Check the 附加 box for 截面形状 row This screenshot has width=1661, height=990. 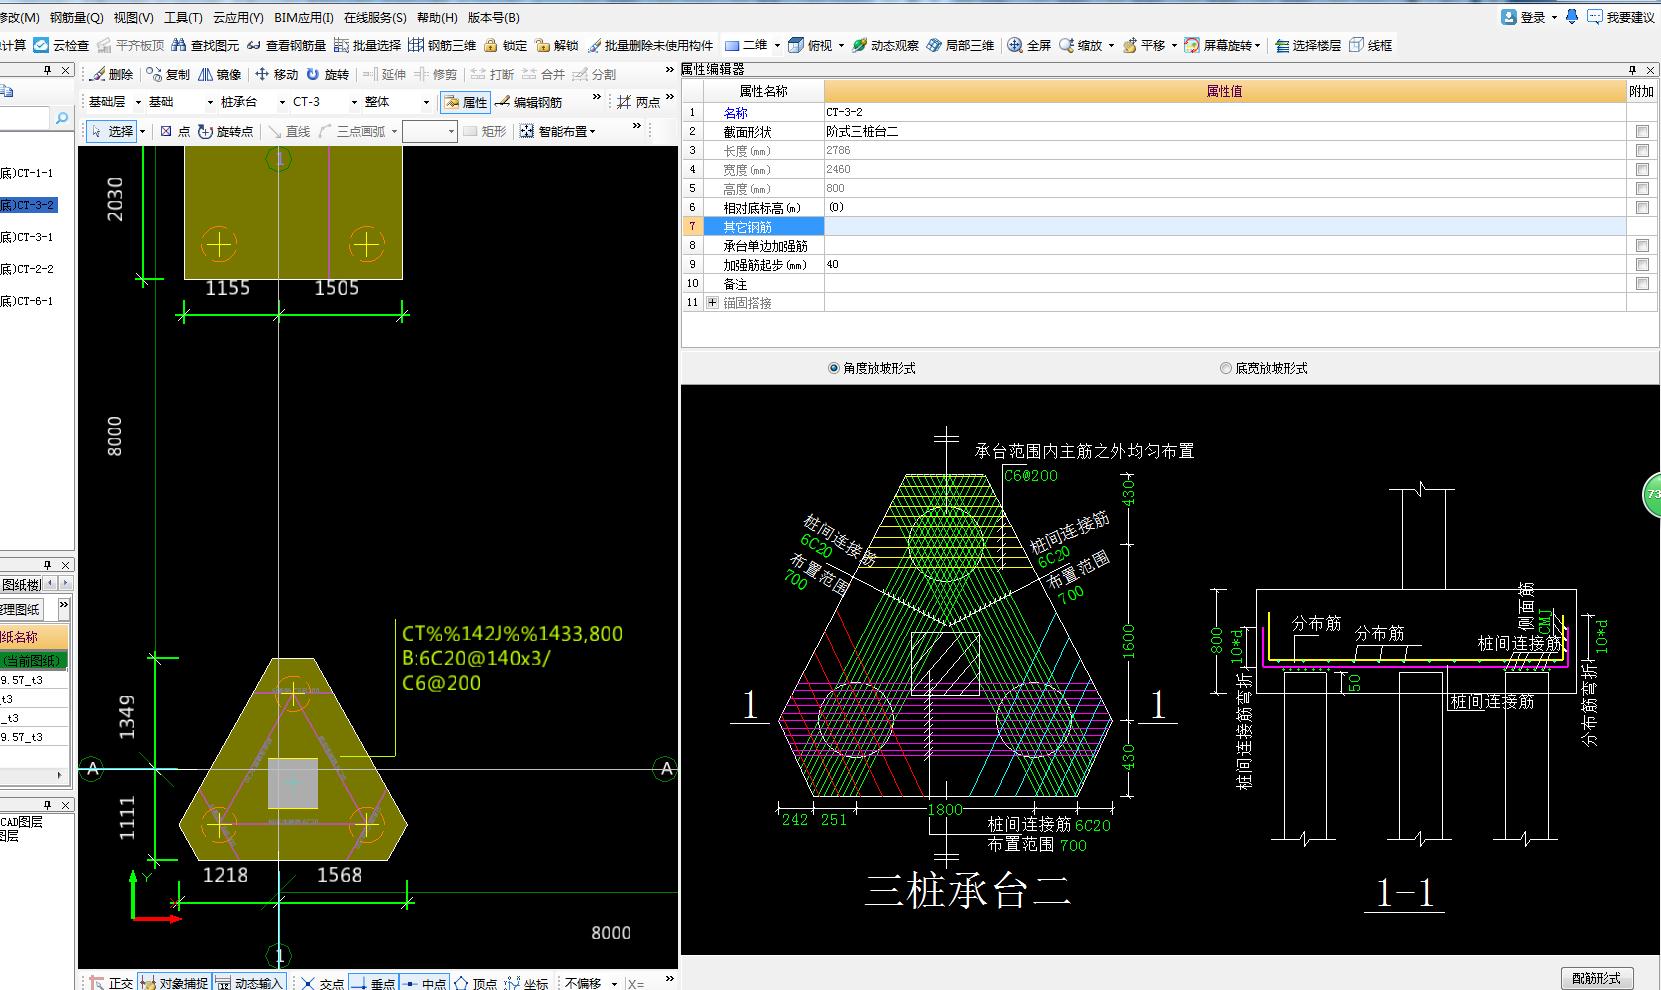1642,132
